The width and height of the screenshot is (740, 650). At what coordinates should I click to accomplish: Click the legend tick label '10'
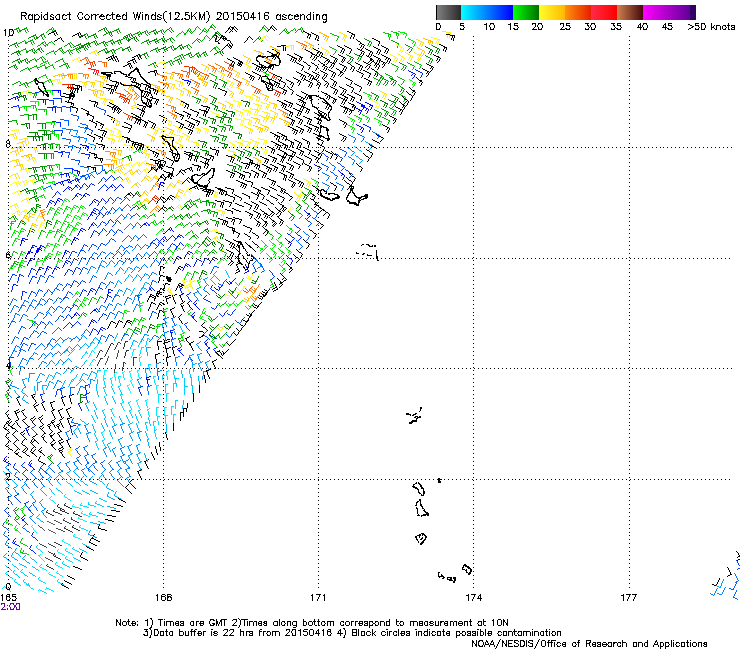point(489,27)
